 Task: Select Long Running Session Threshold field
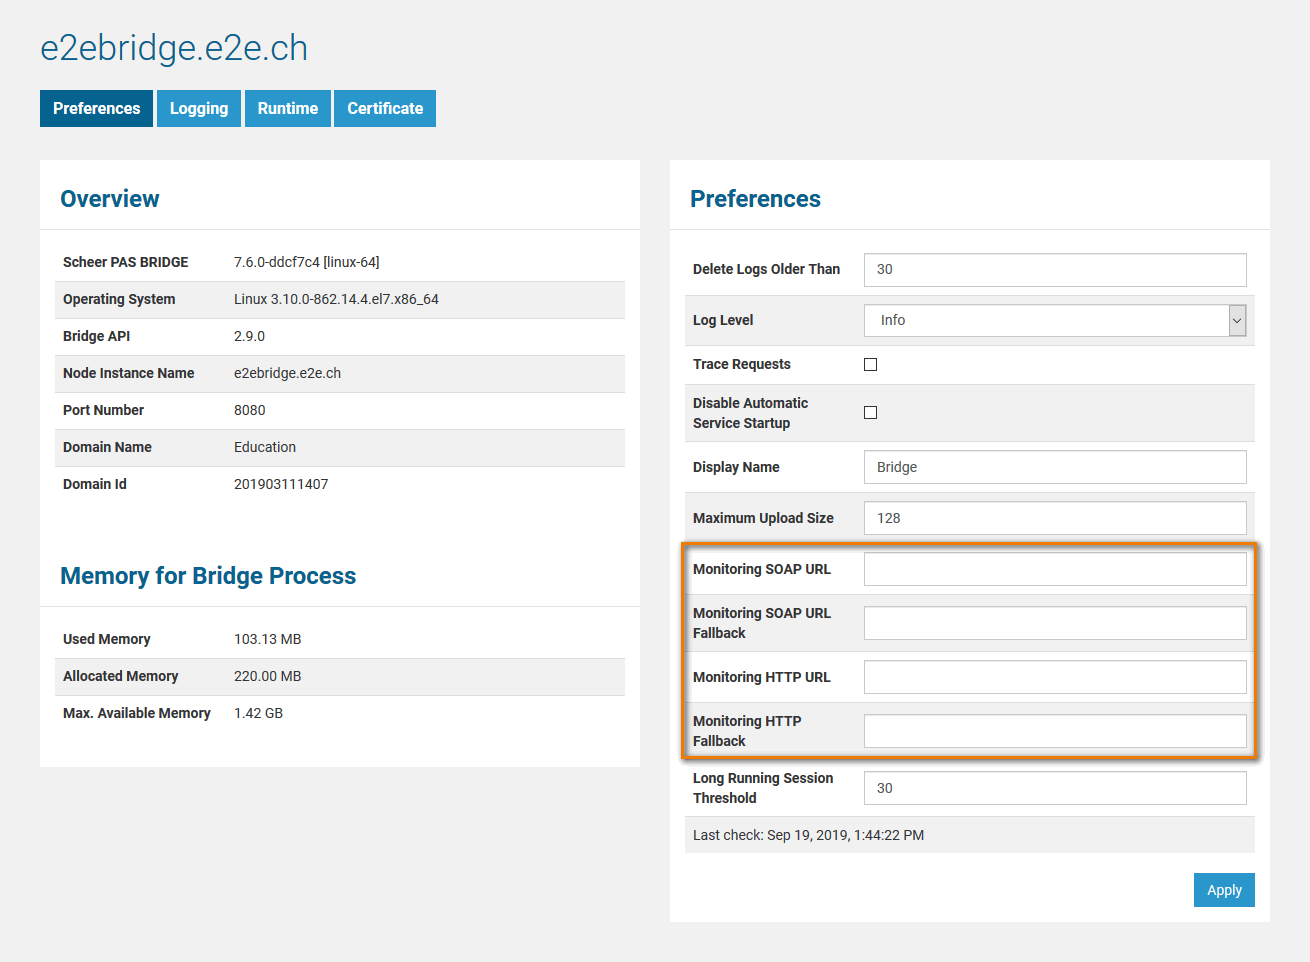[1055, 788]
